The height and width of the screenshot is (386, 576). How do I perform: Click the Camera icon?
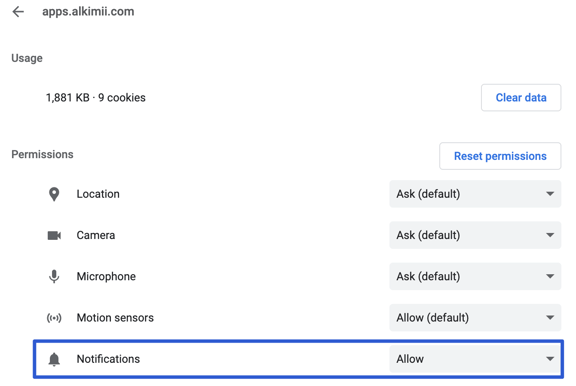(x=54, y=235)
